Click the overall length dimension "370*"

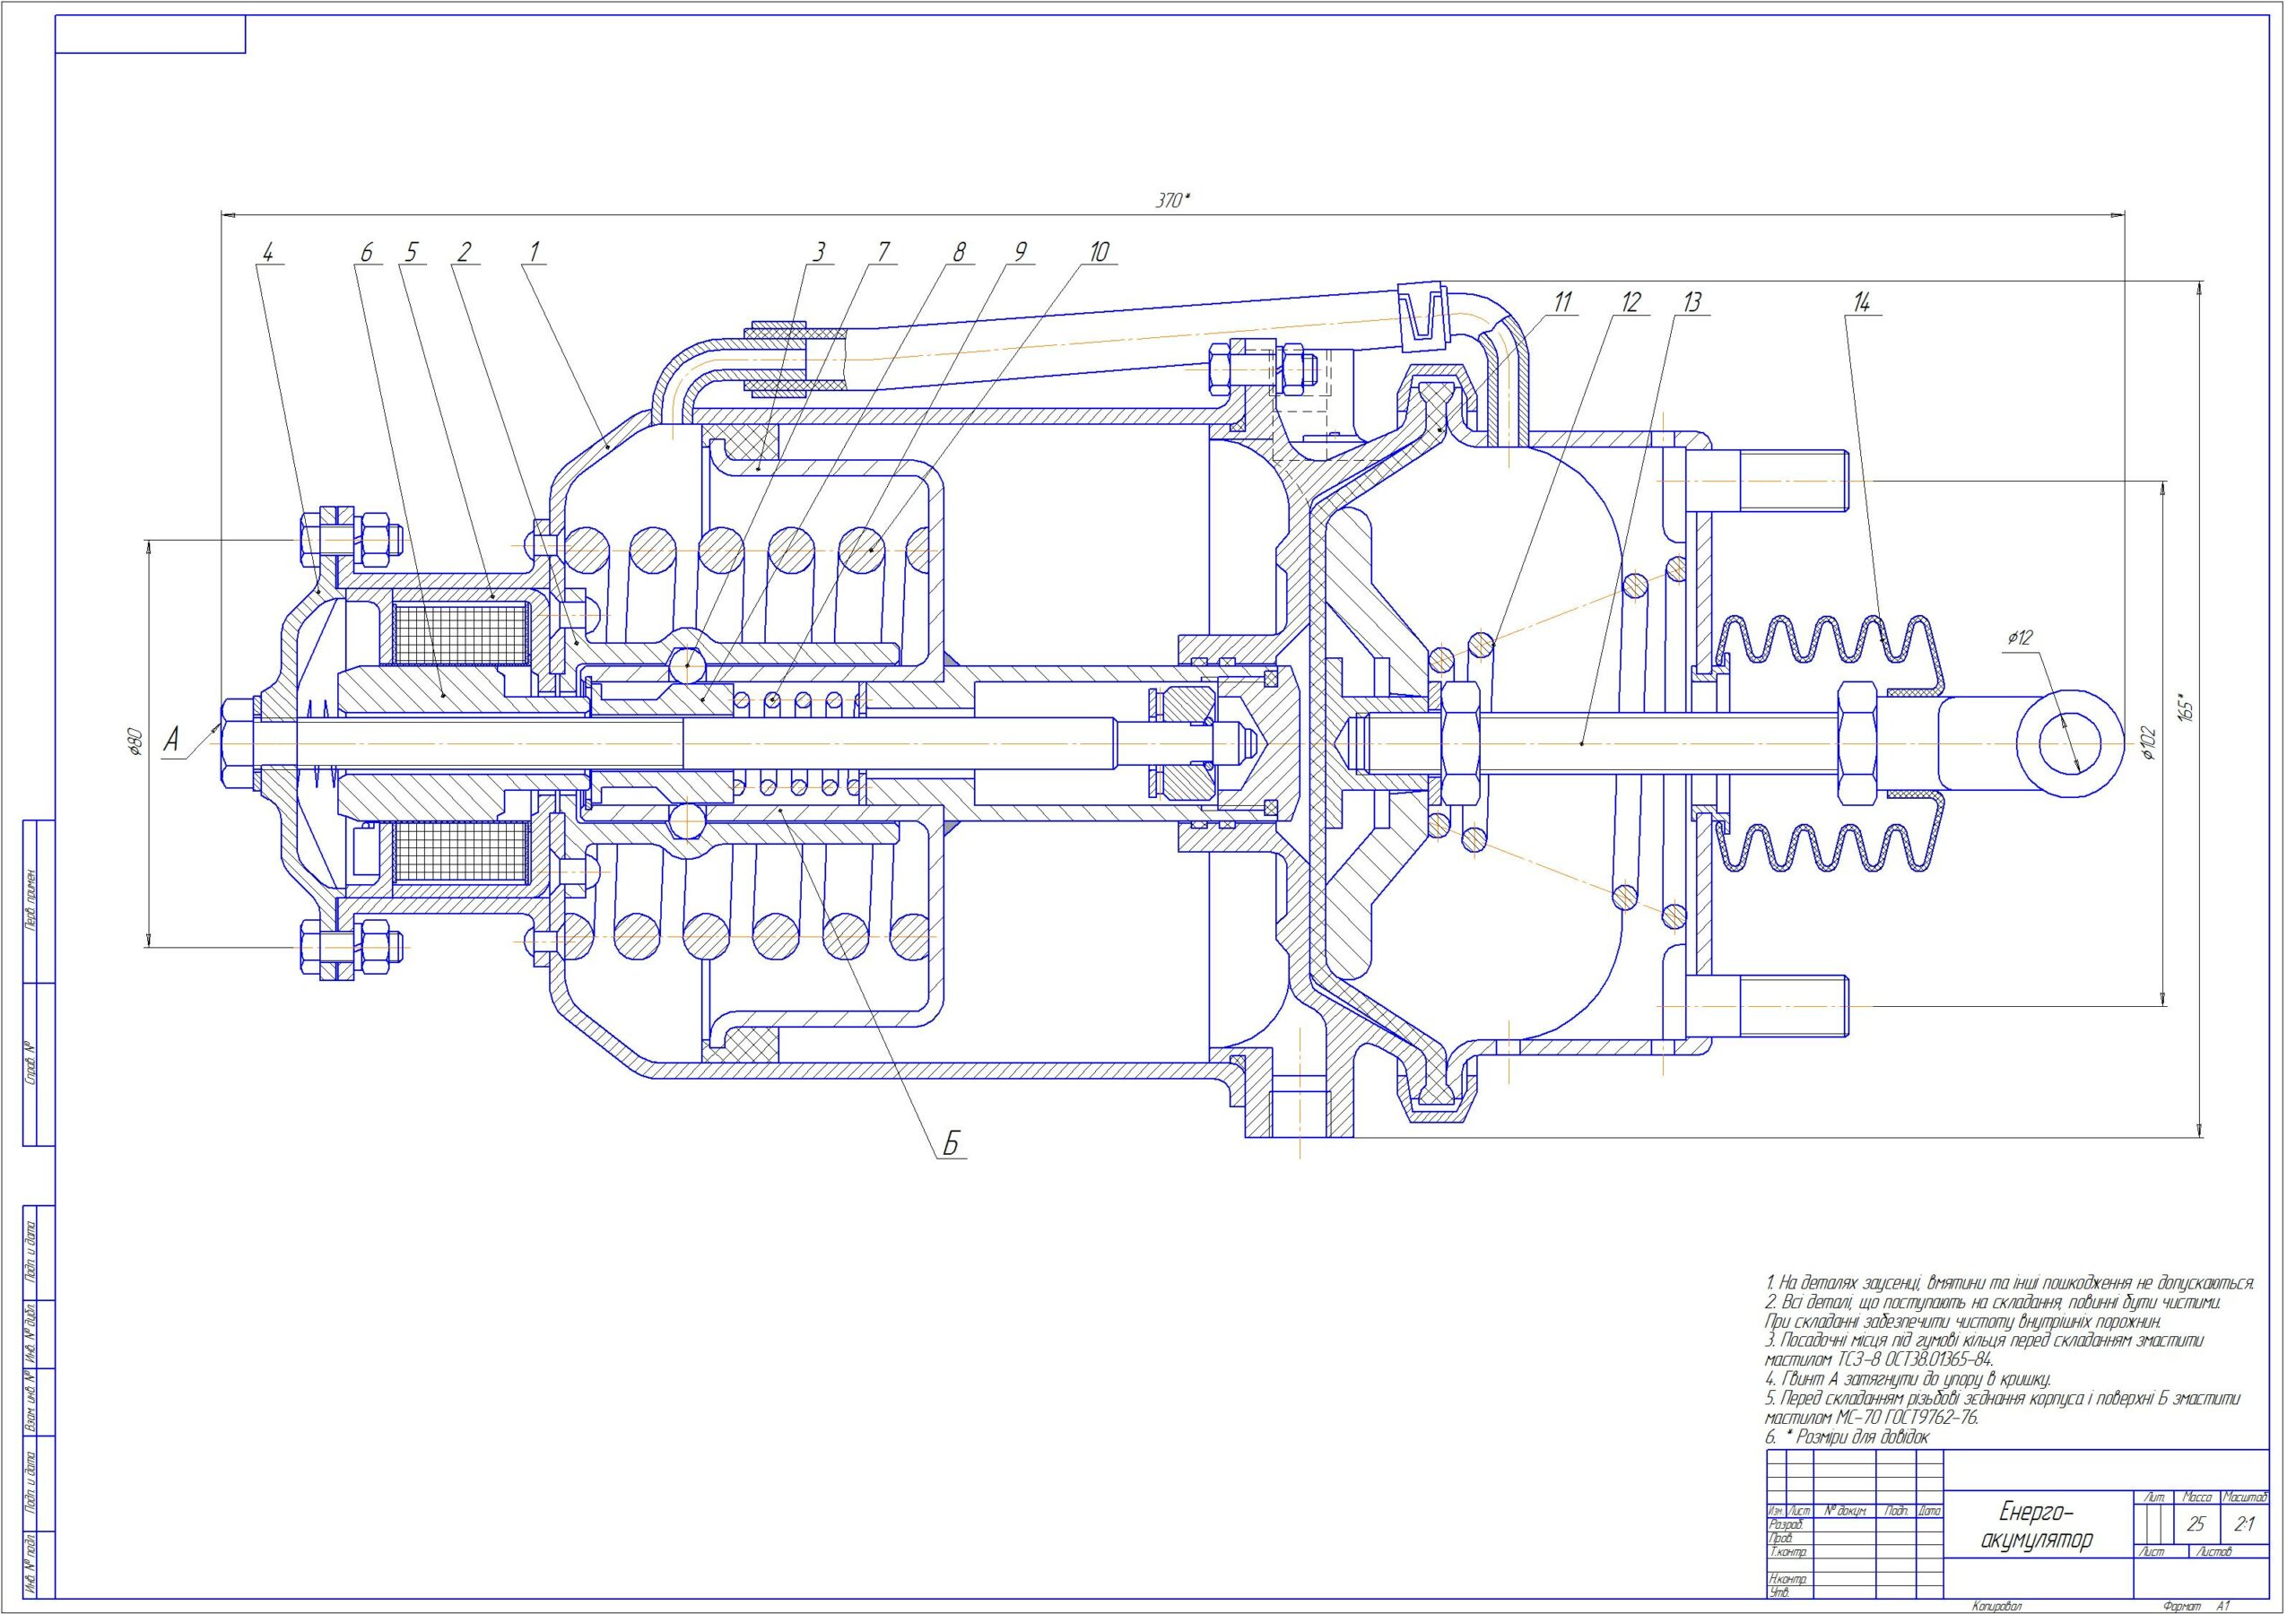(1173, 201)
